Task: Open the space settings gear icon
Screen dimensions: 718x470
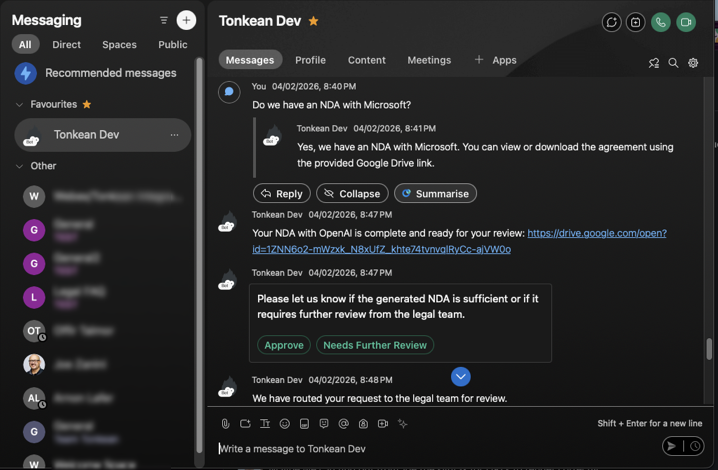Action: tap(693, 63)
